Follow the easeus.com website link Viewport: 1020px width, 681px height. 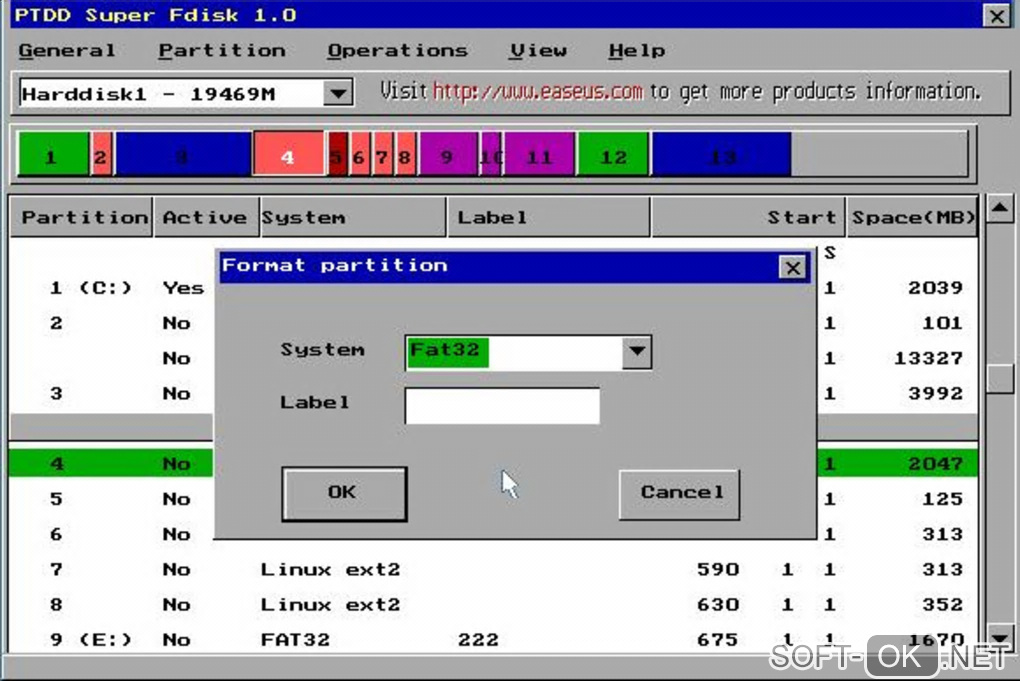[x=537, y=91]
